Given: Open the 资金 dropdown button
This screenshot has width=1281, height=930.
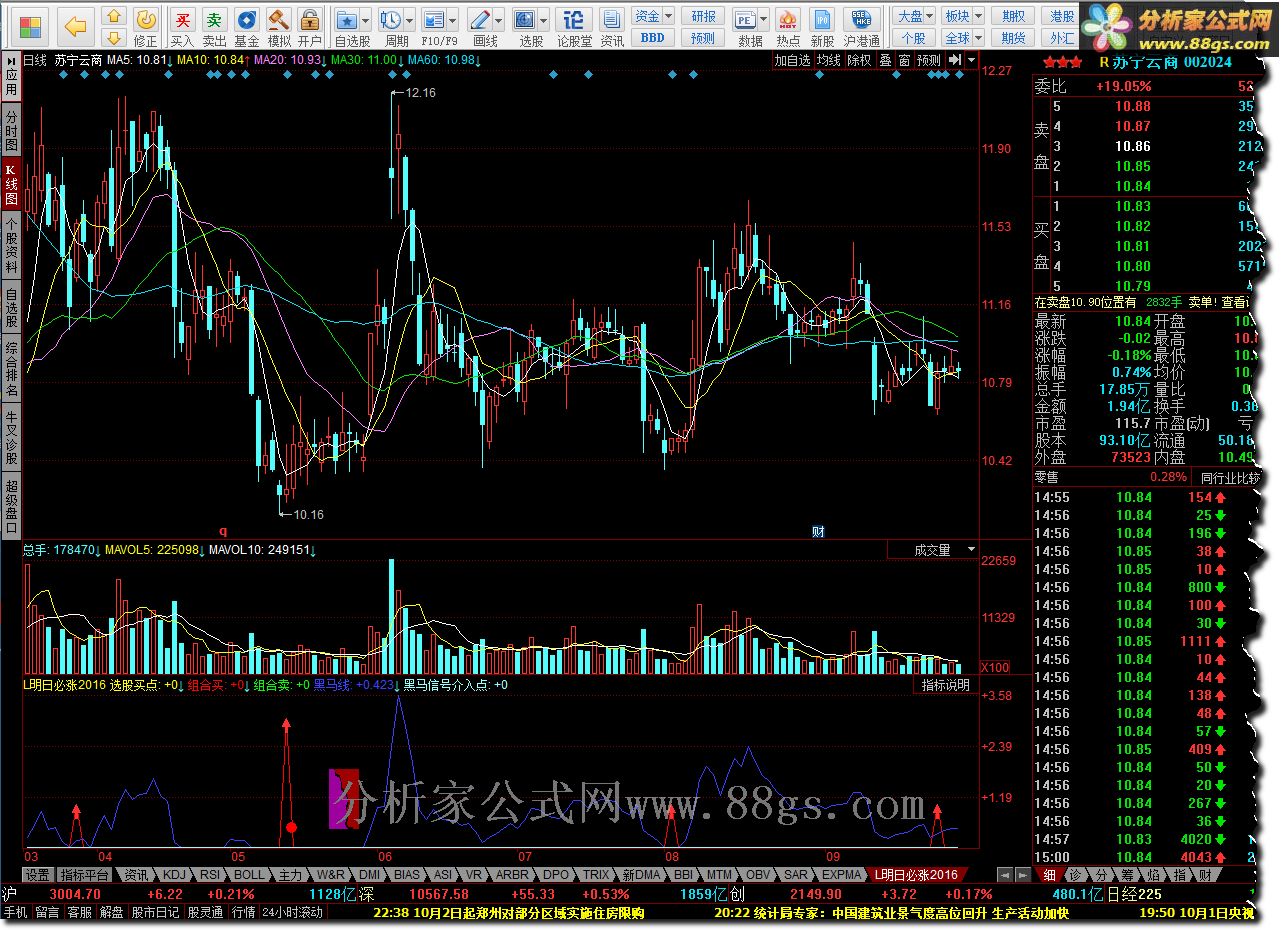Looking at the screenshot, I should (x=652, y=16).
